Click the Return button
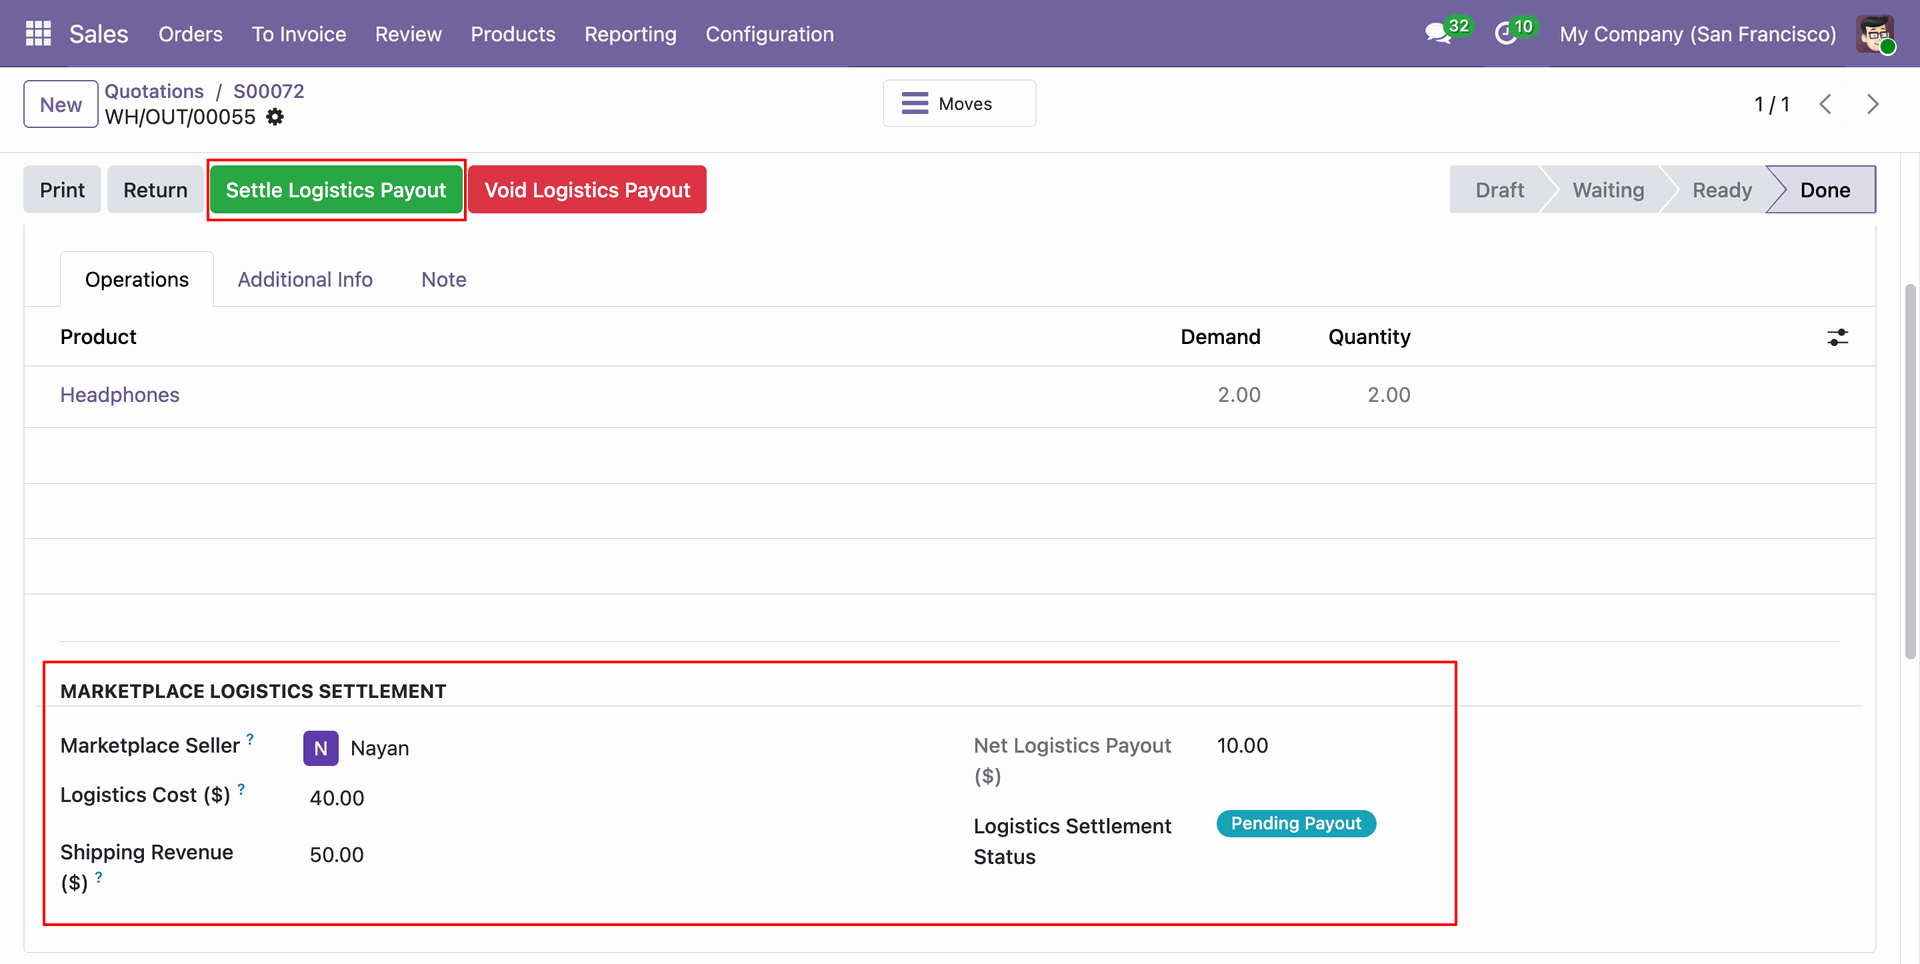 [155, 190]
